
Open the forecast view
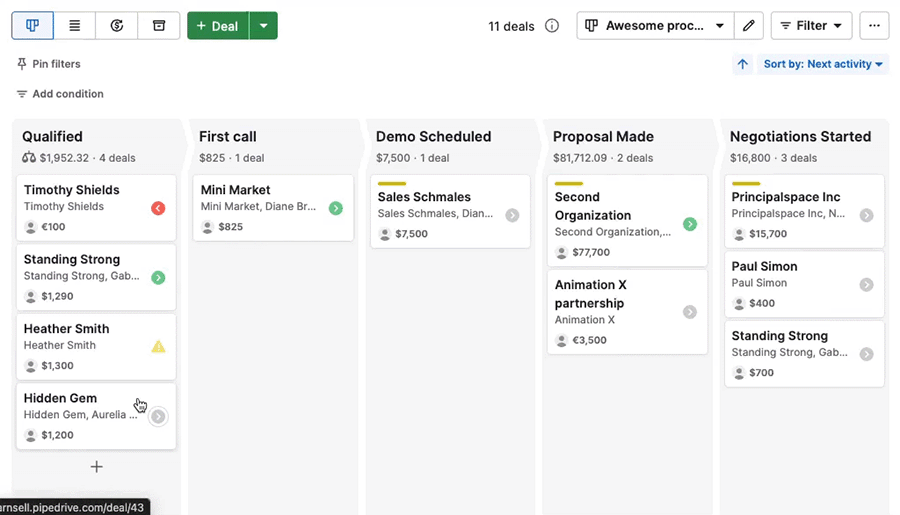click(x=117, y=26)
